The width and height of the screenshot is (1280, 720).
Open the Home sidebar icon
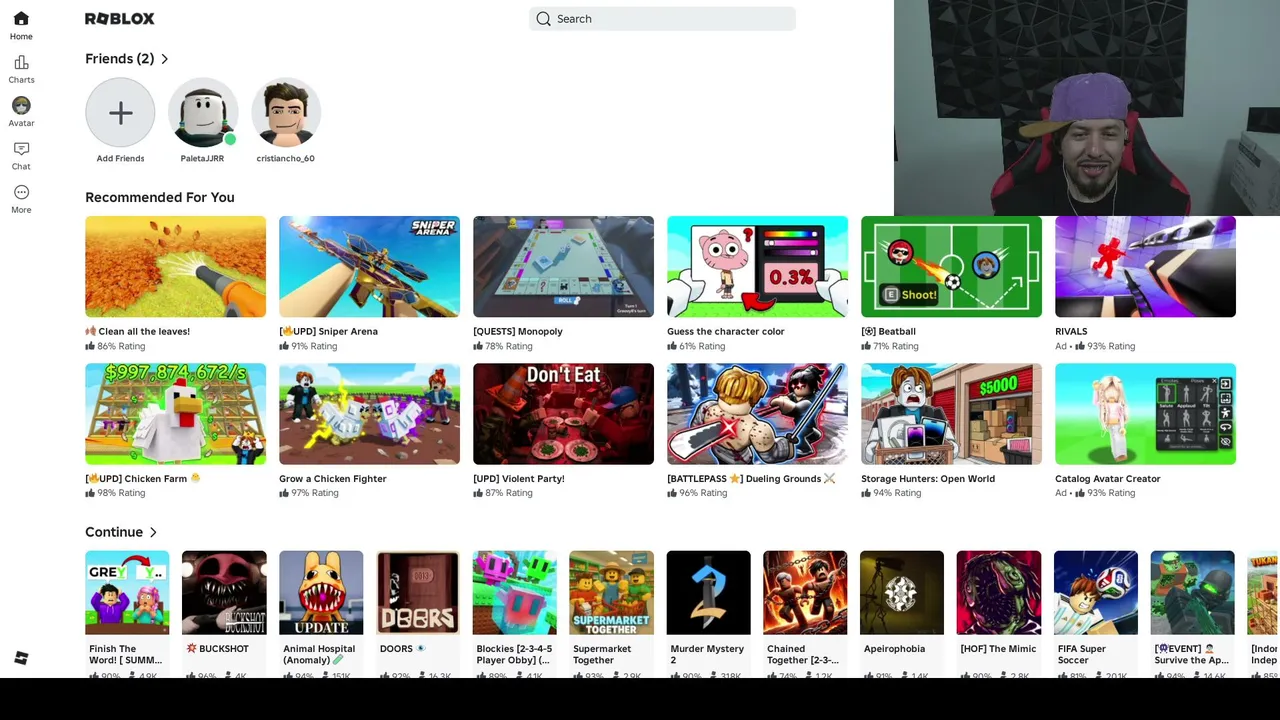(21, 19)
